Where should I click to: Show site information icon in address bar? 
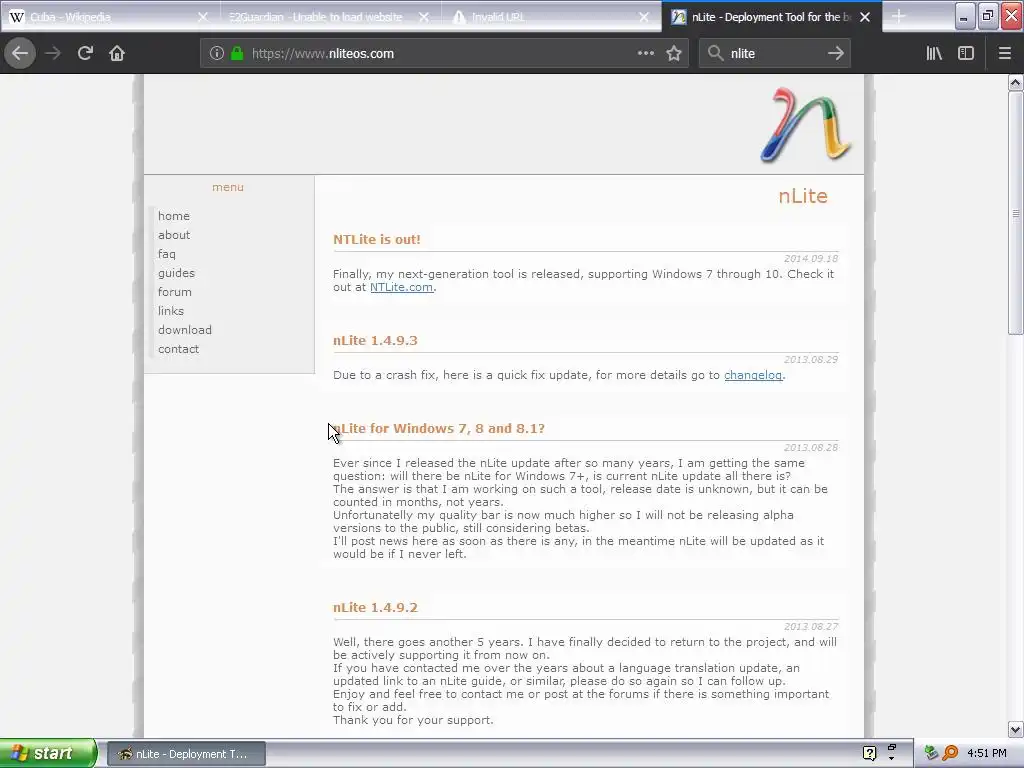(217, 54)
